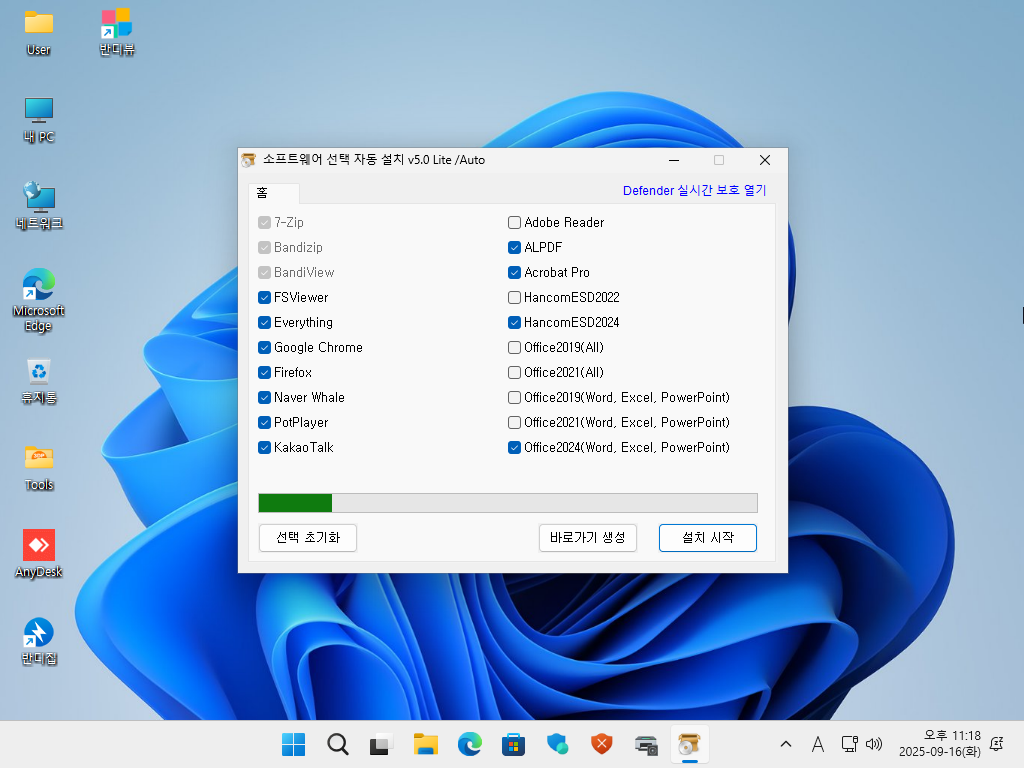Open volume tray icon
Image resolution: width=1024 pixels, height=768 pixels.
(874, 744)
